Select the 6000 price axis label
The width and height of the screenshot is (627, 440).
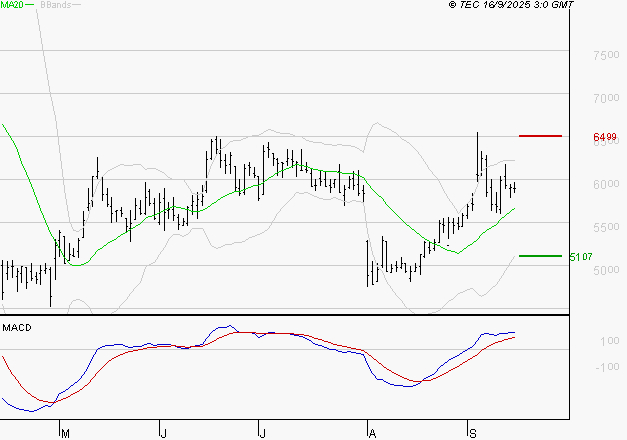click(606, 185)
